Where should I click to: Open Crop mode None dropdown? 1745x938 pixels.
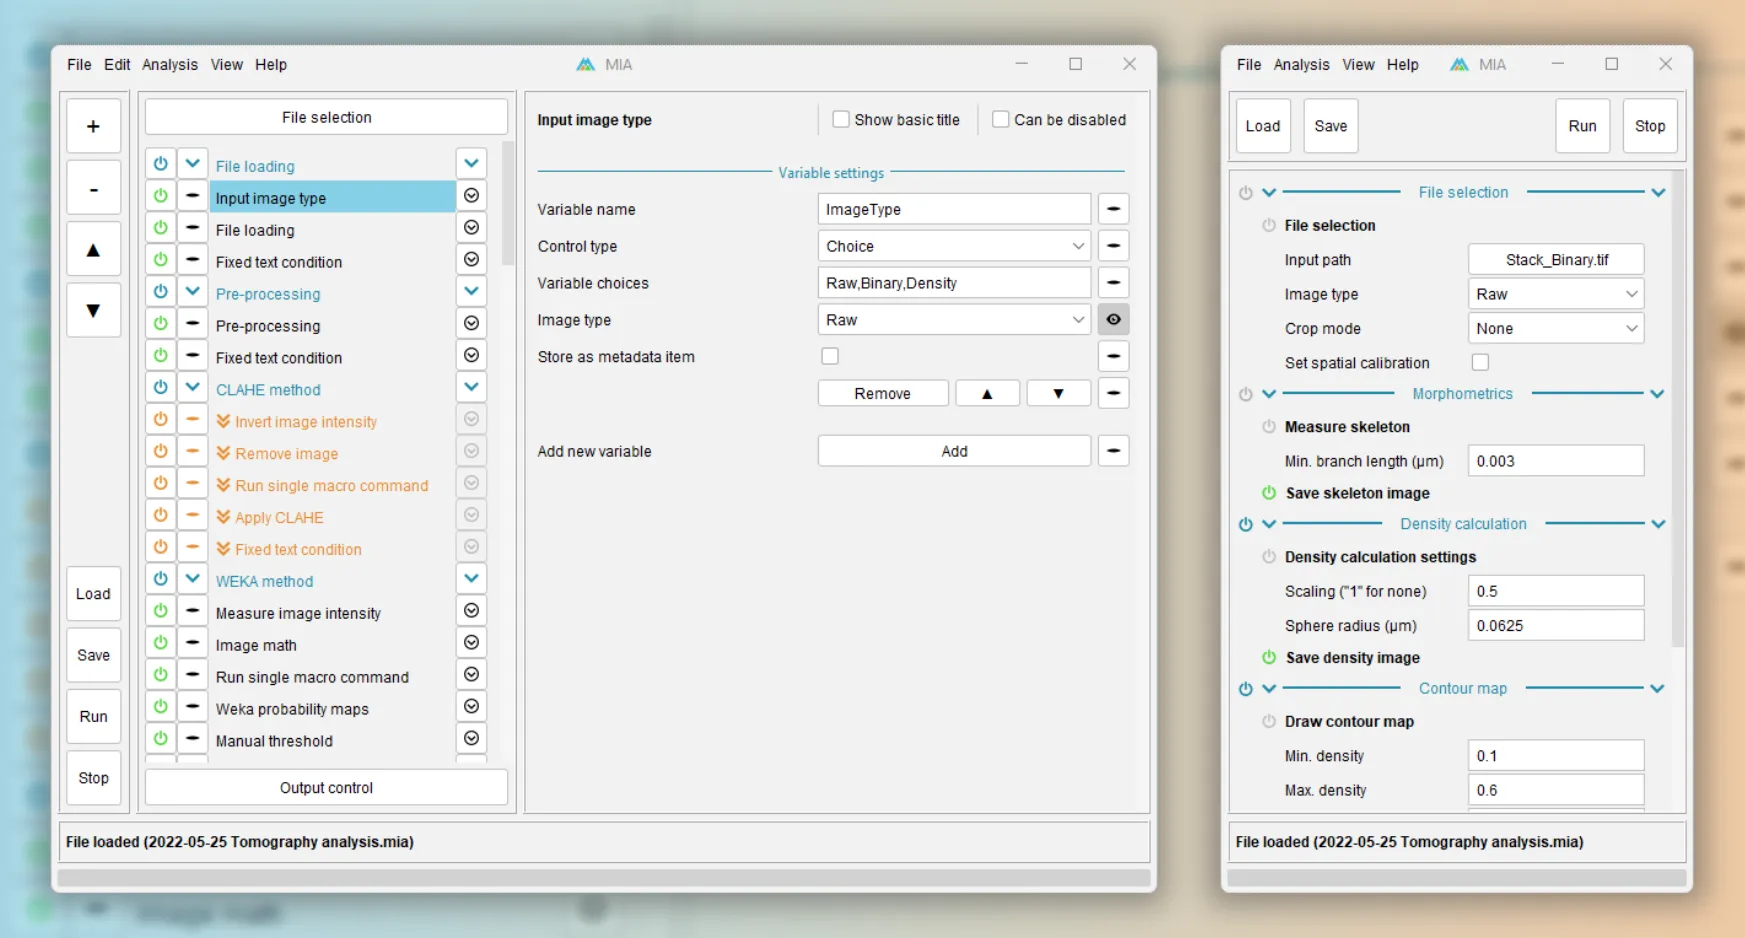pos(1556,328)
